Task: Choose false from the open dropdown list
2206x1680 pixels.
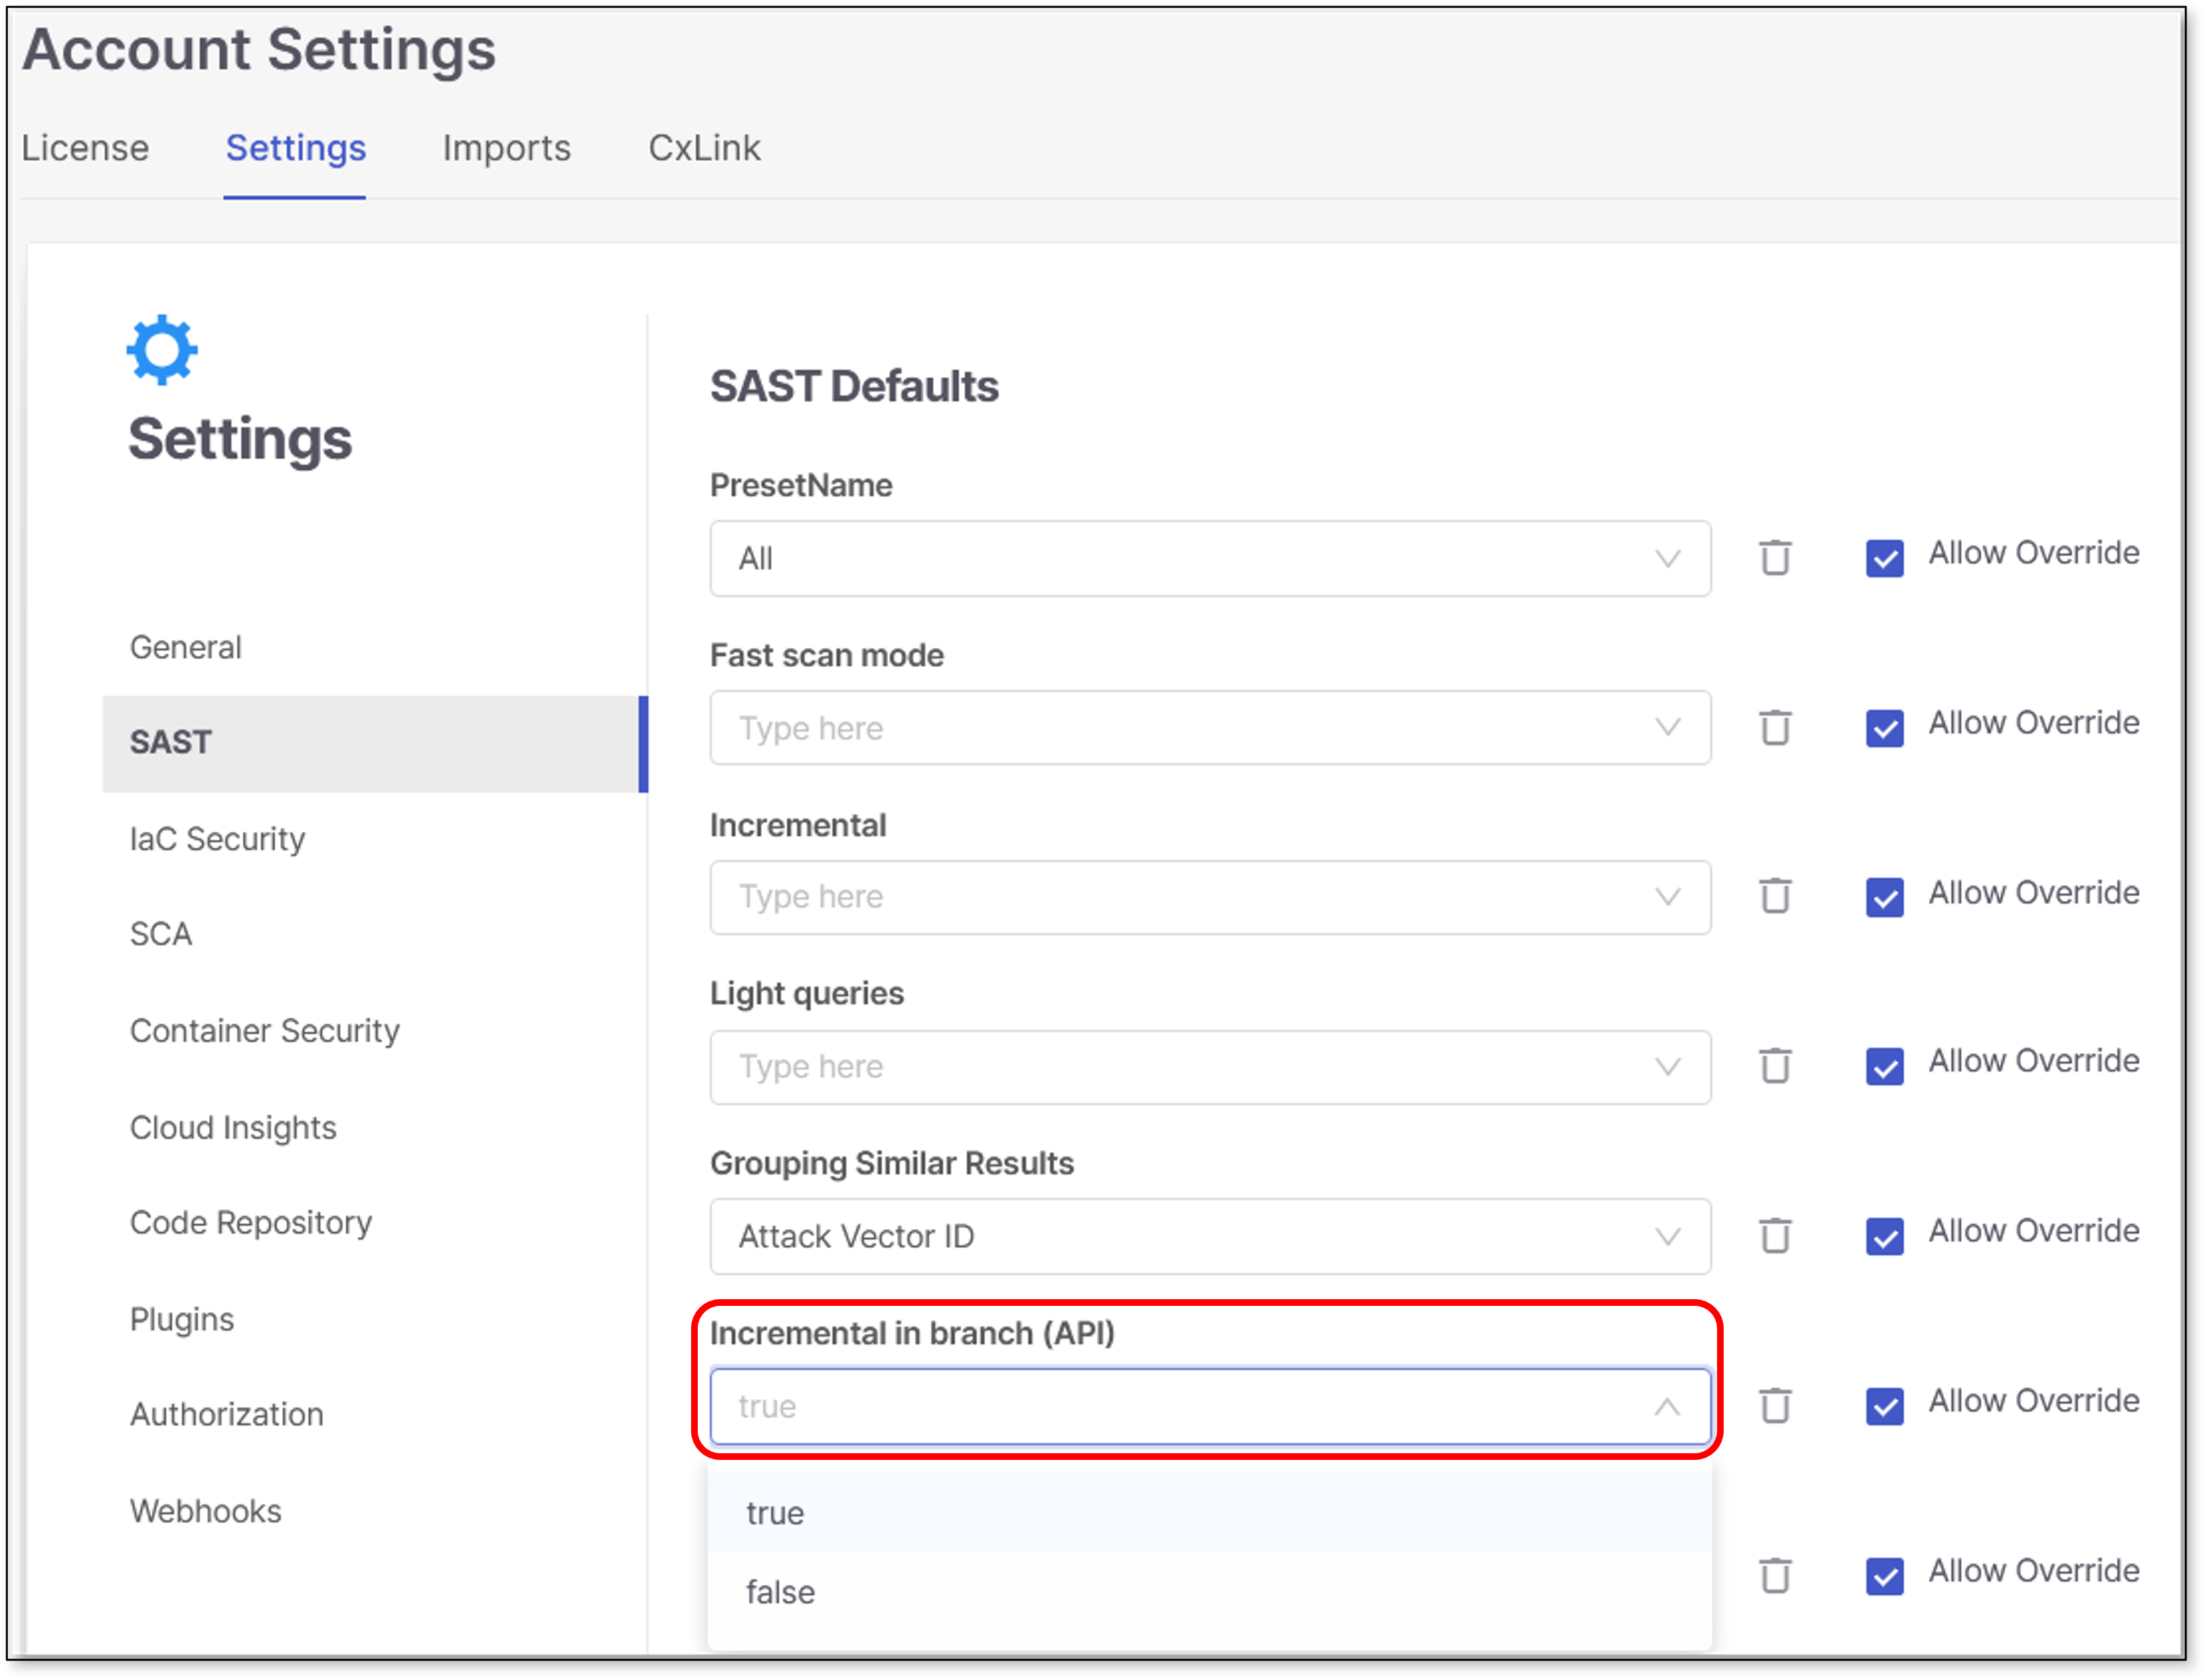Action: pos(781,1592)
